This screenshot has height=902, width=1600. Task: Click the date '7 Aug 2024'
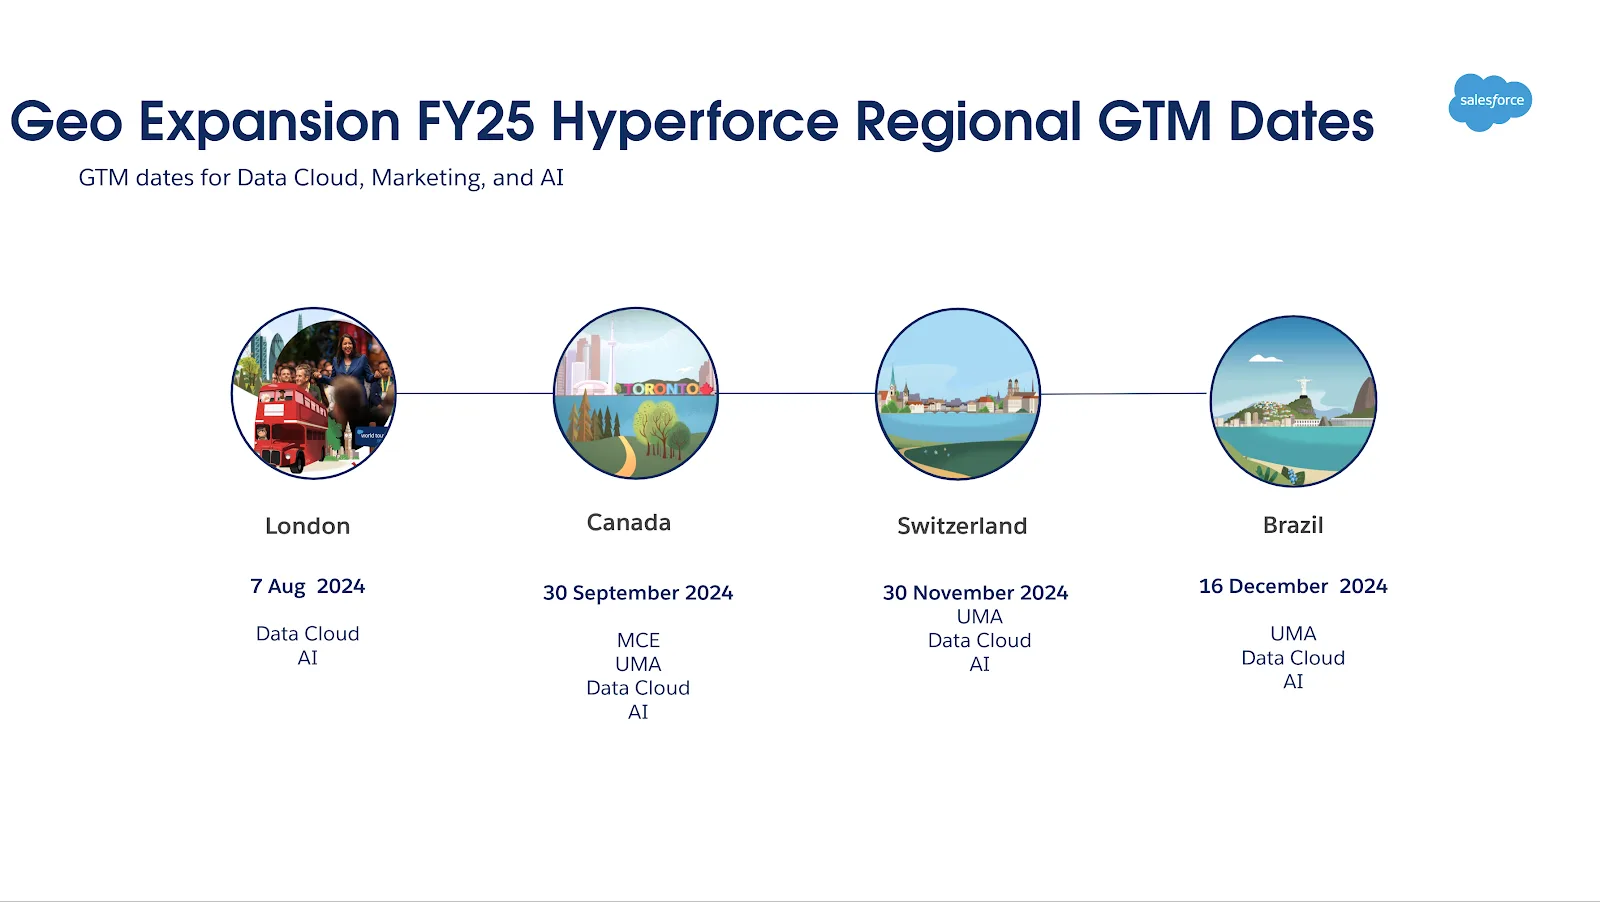point(307,586)
